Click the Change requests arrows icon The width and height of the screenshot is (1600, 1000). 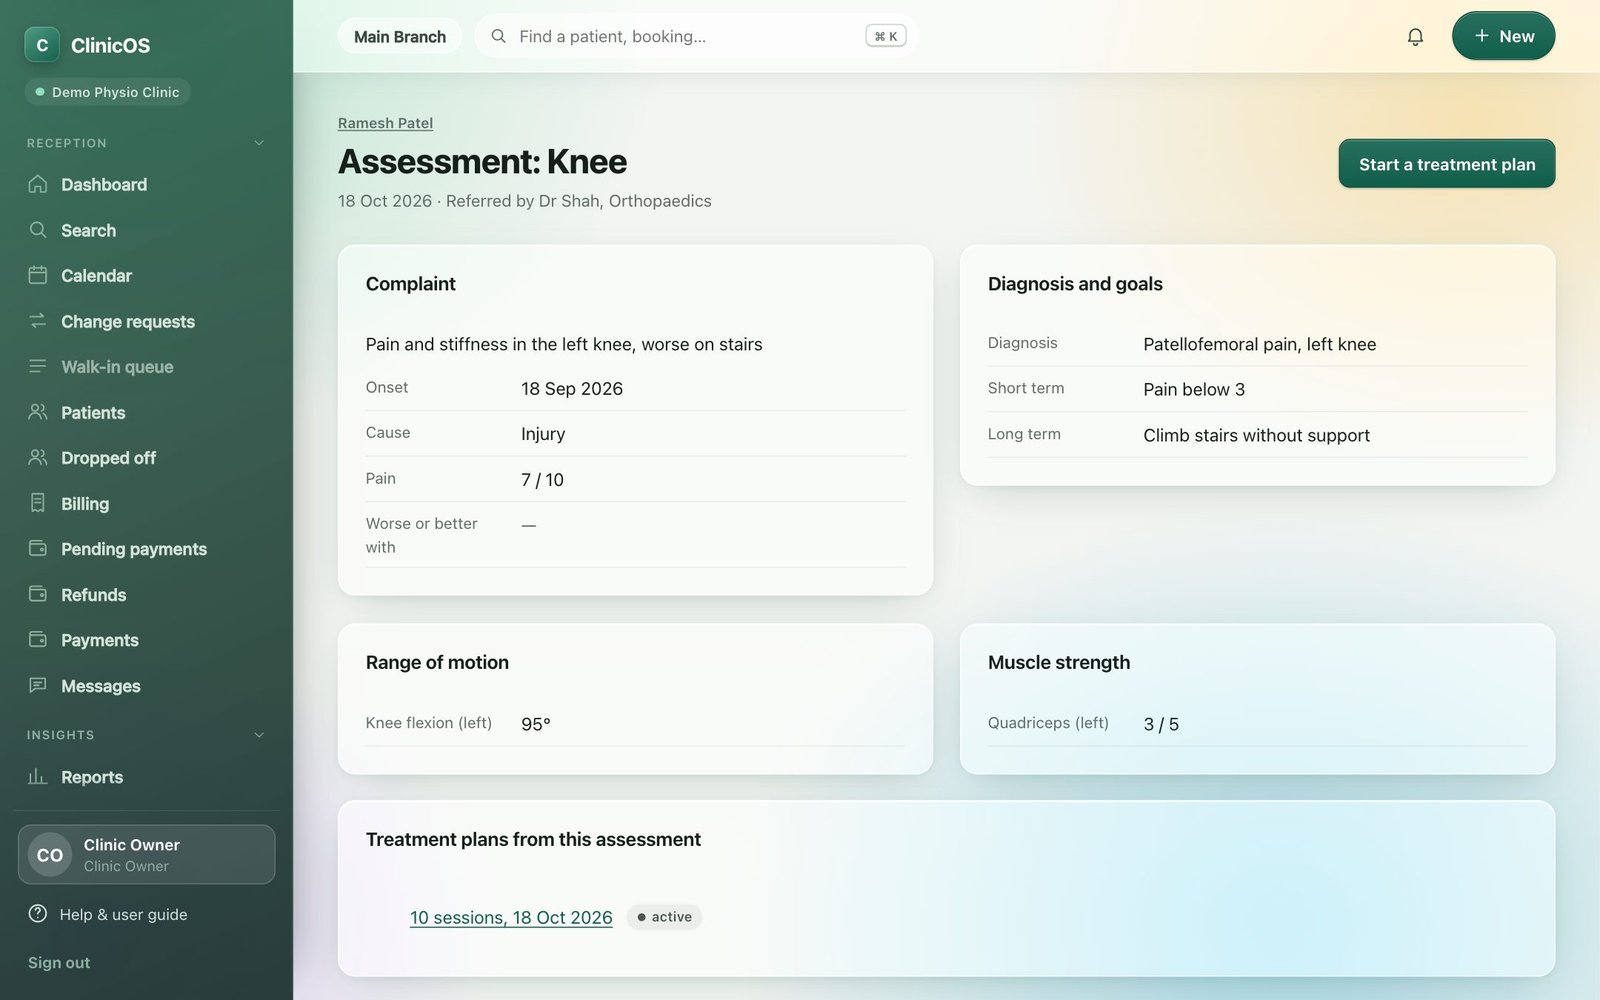(38, 321)
